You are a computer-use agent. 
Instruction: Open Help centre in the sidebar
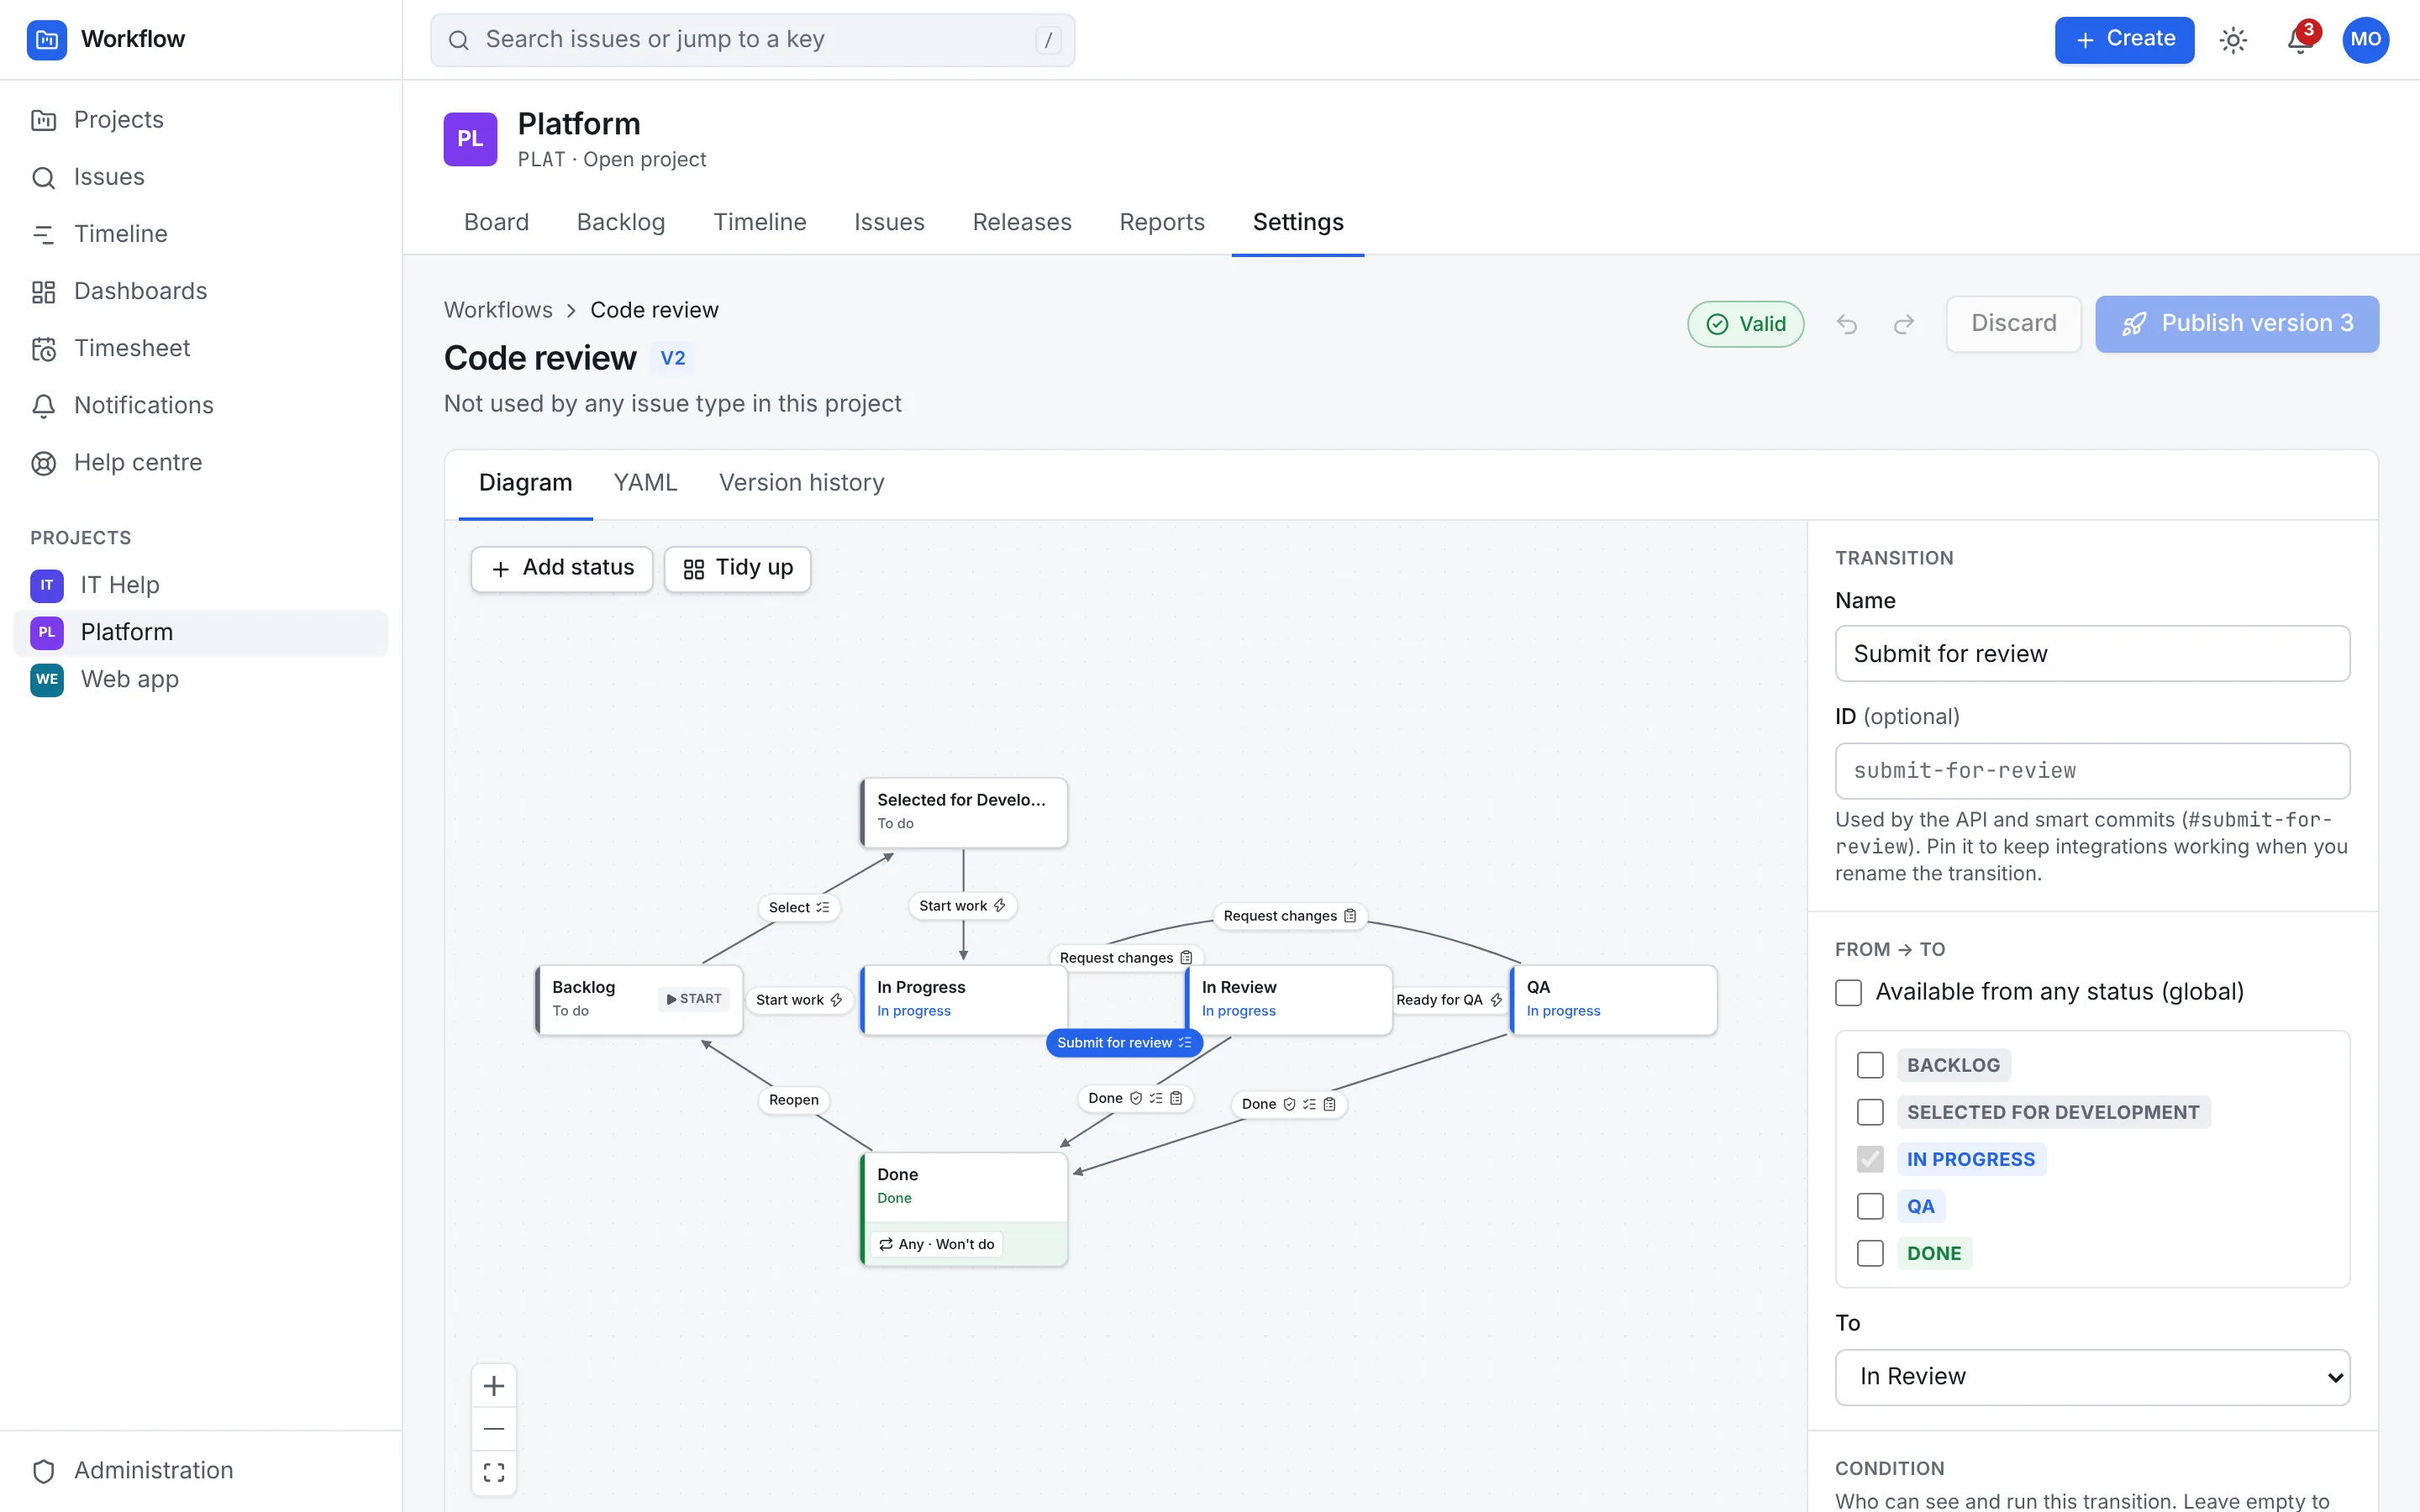(201, 462)
